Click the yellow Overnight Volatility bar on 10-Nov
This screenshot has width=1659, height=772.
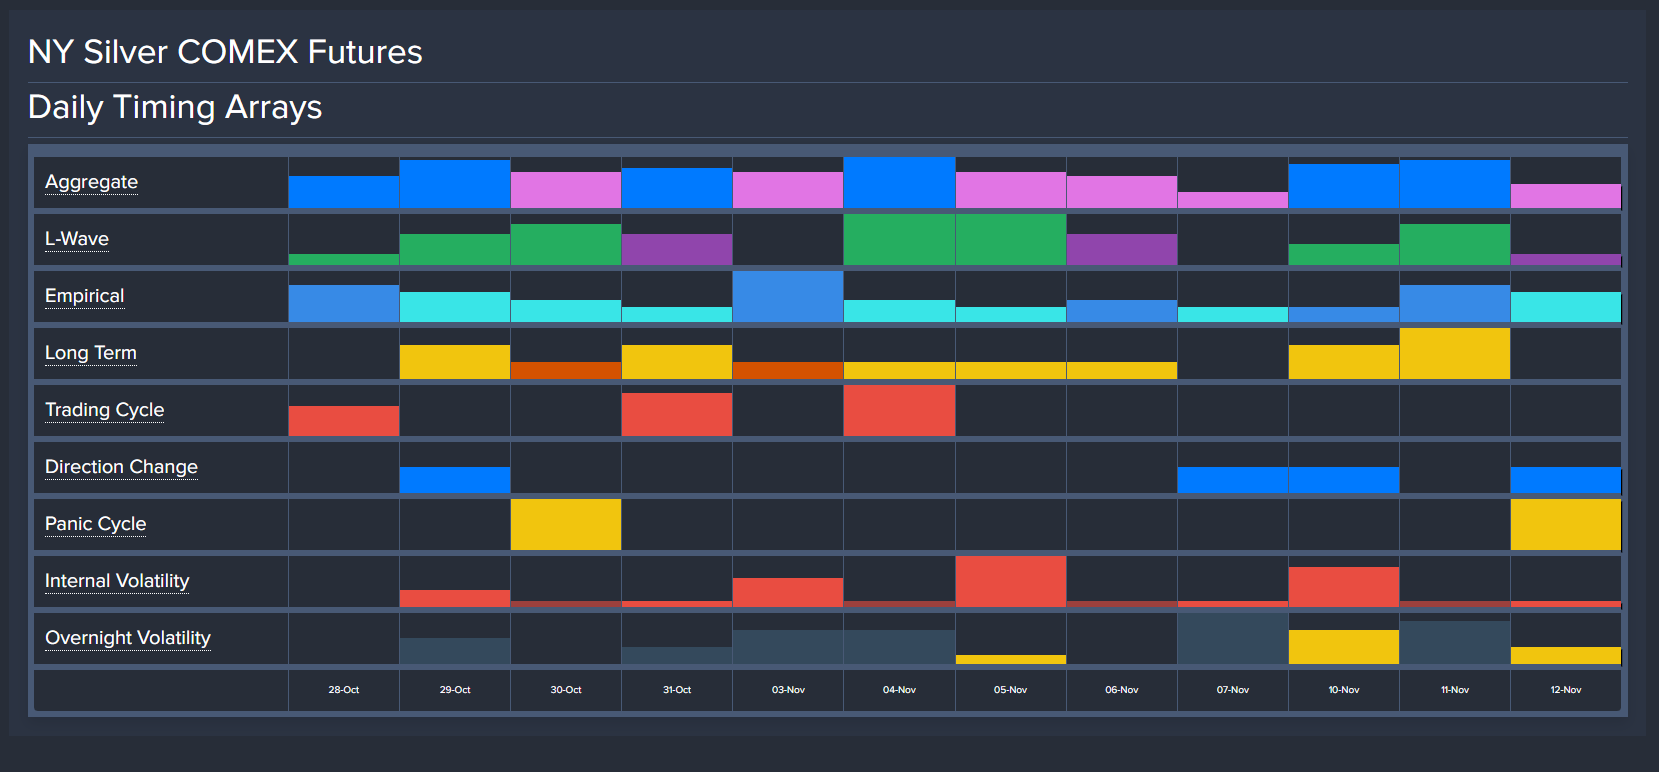point(1343,647)
